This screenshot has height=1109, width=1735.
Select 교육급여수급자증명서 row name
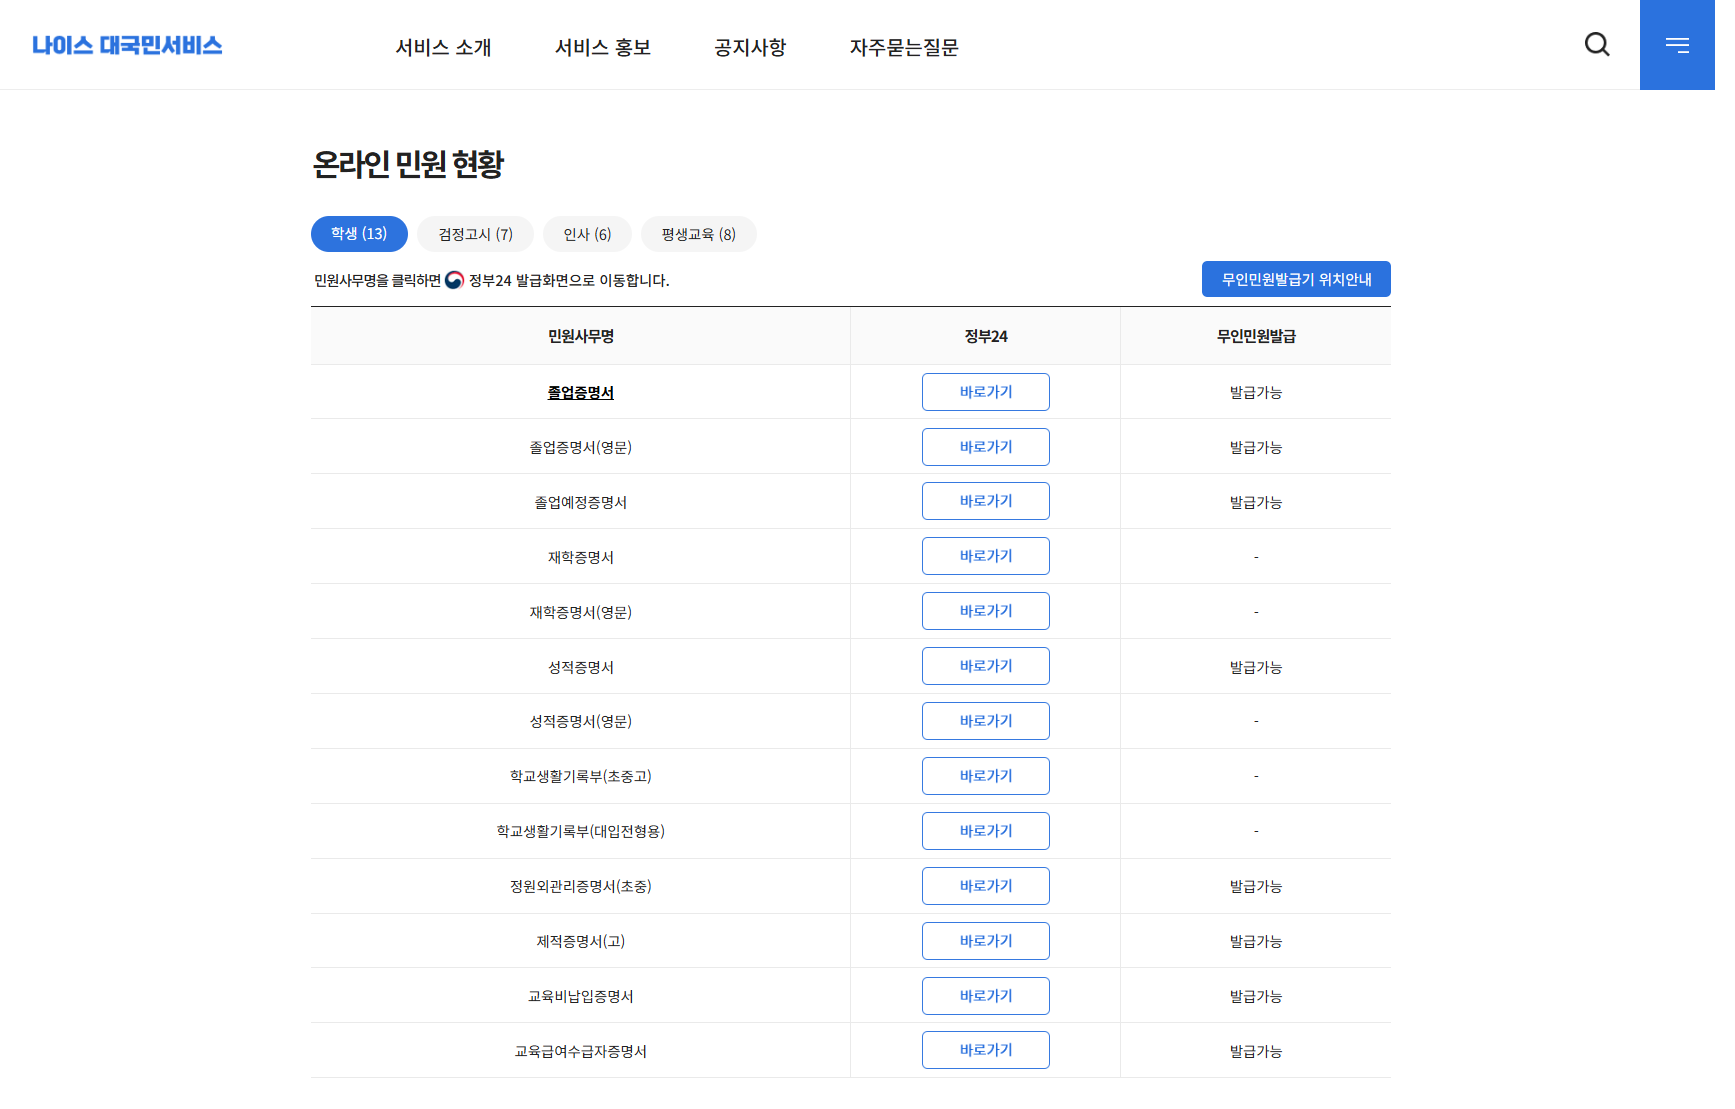[x=580, y=1051]
